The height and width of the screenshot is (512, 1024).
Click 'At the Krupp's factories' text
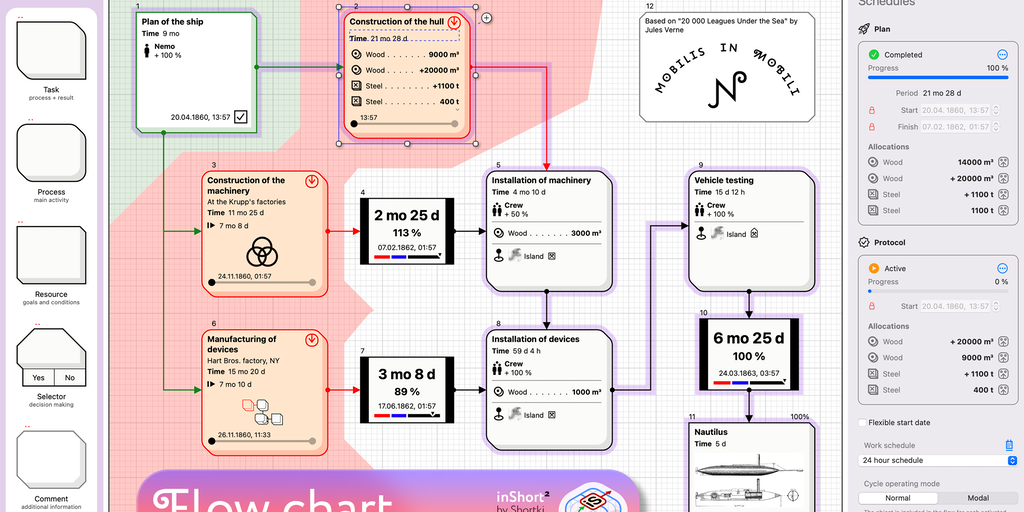[x=246, y=202]
